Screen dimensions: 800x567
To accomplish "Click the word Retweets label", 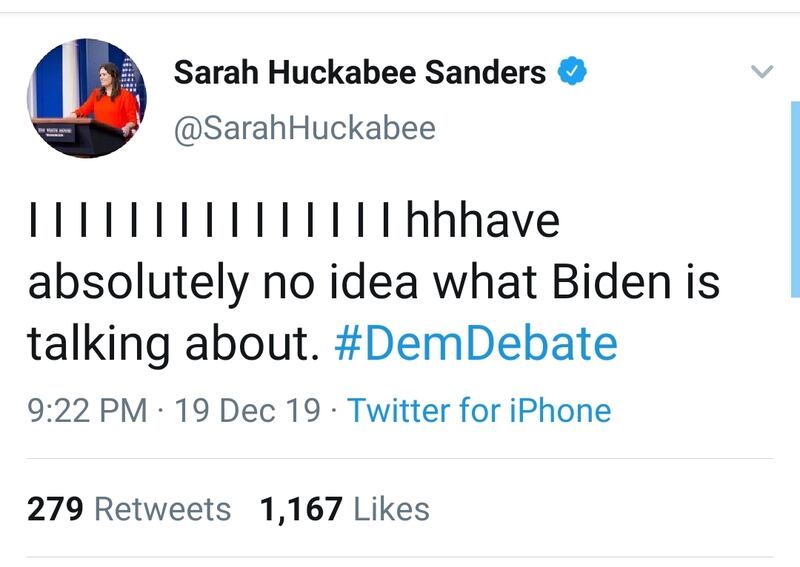I will click(162, 509).
